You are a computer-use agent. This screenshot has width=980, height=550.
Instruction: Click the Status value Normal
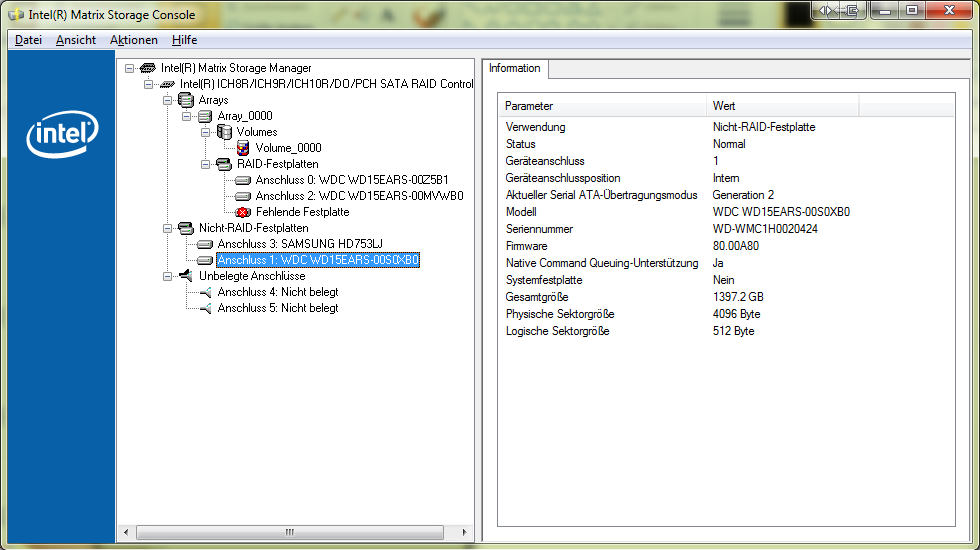729,144
